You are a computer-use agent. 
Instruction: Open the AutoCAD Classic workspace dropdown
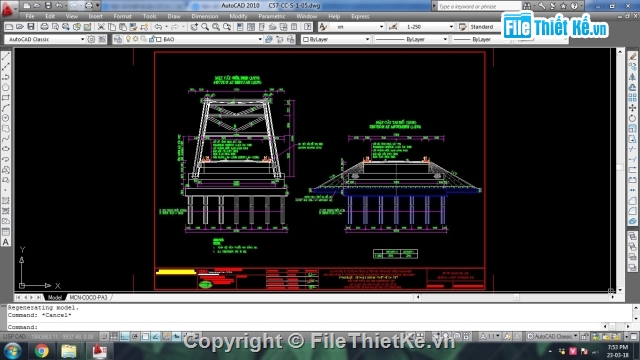pos(45,39)
